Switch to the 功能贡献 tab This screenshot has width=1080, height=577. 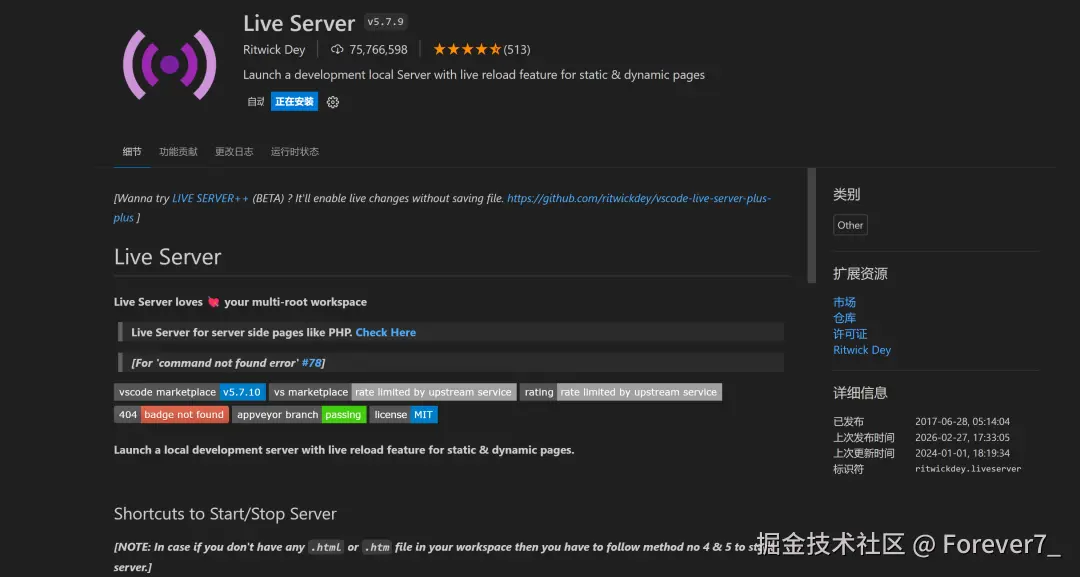click(178, 151)
